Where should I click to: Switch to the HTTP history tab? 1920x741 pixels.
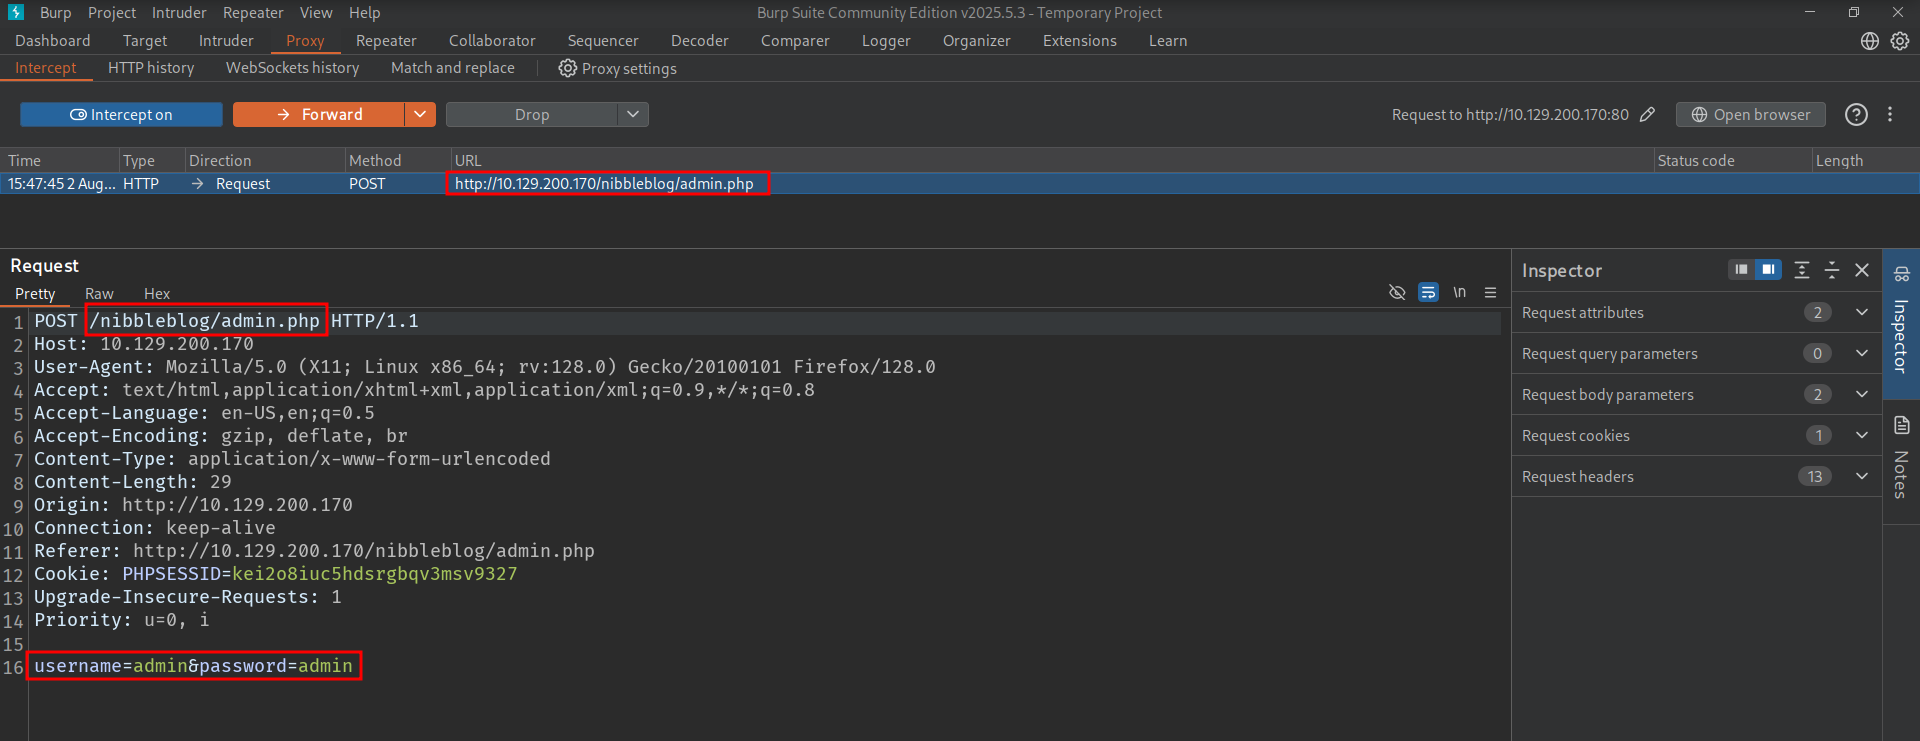coord(151,68)
